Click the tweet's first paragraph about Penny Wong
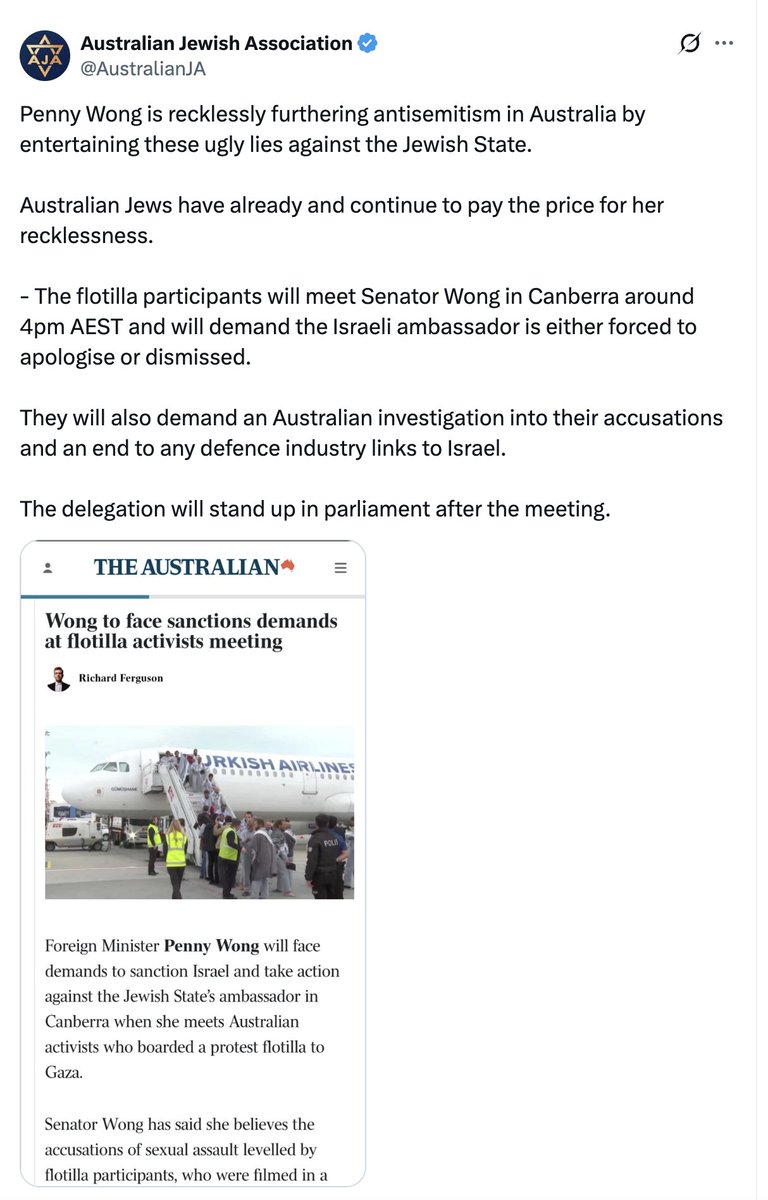 [333, 128]
